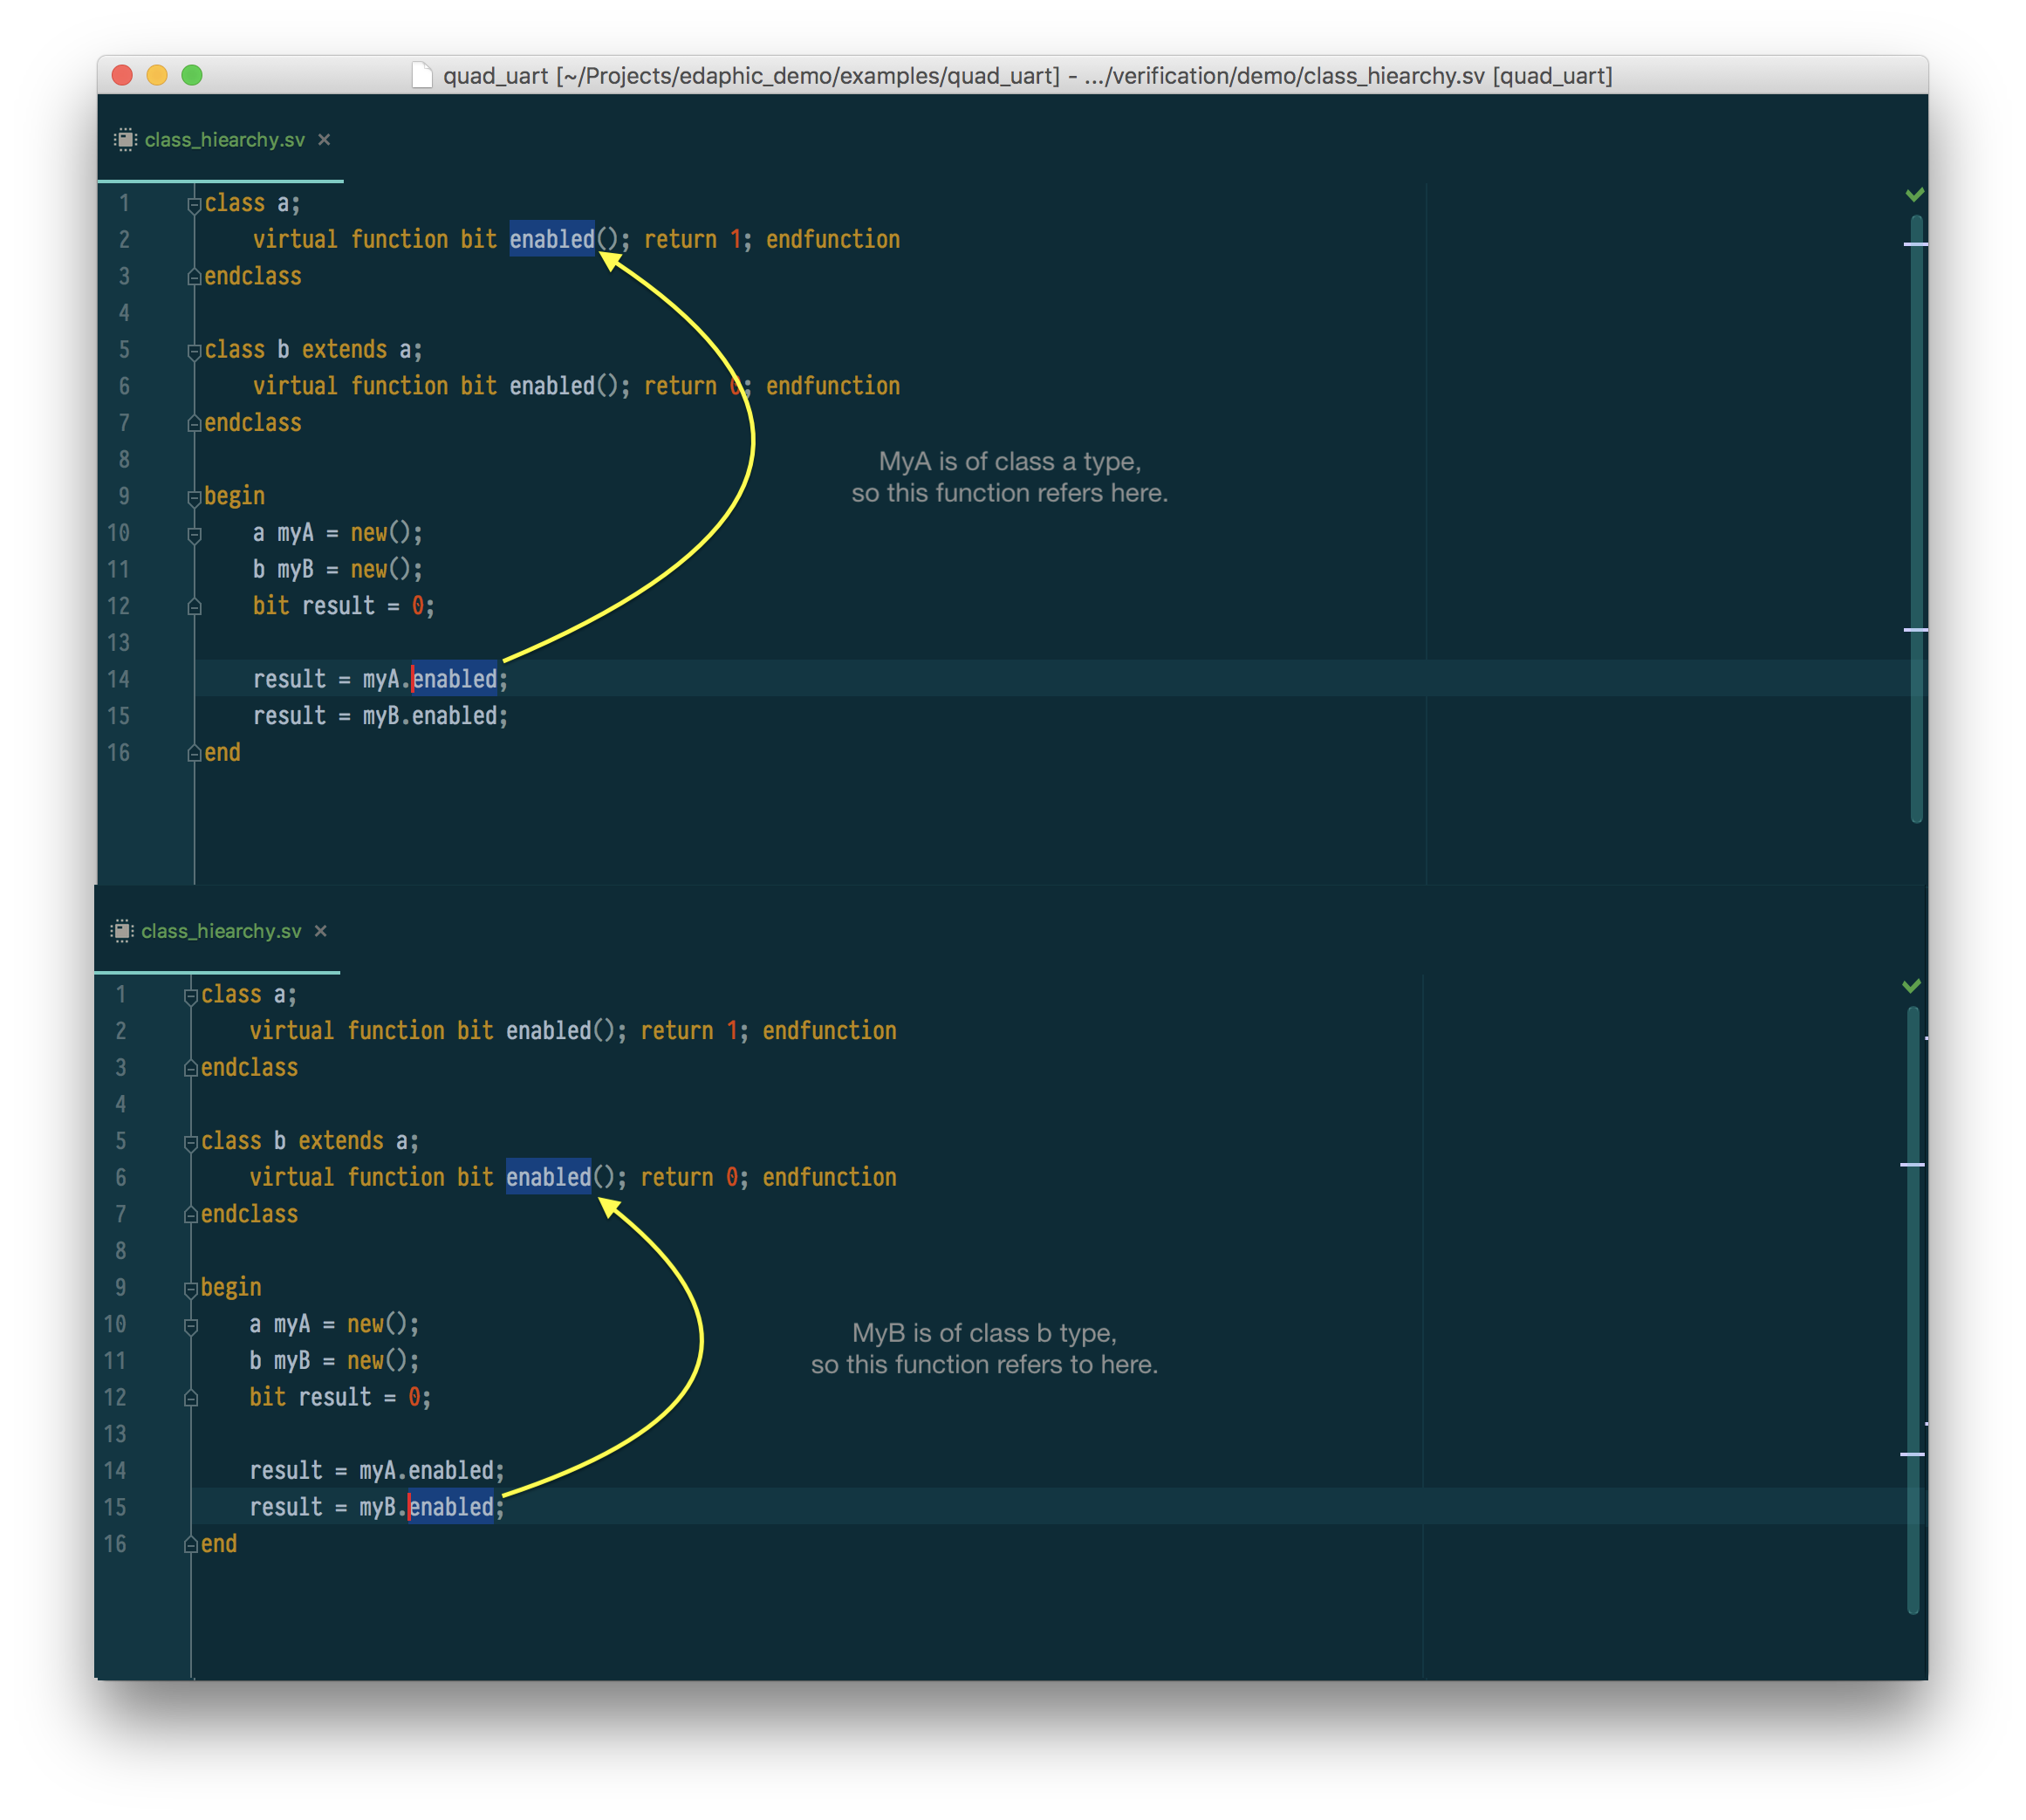The height and width of the screenshot is (1820, 2026).
Task: Click highlighted enabled on line 2 top editor
Action: pos(551,239)
